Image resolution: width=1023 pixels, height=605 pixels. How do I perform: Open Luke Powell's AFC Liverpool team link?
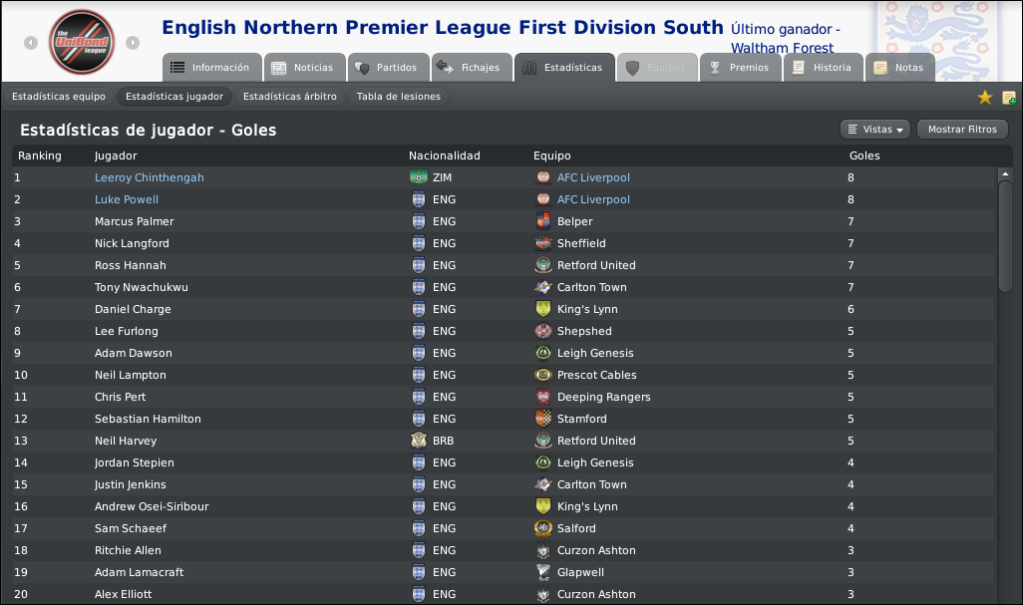[x=593, y=199]
